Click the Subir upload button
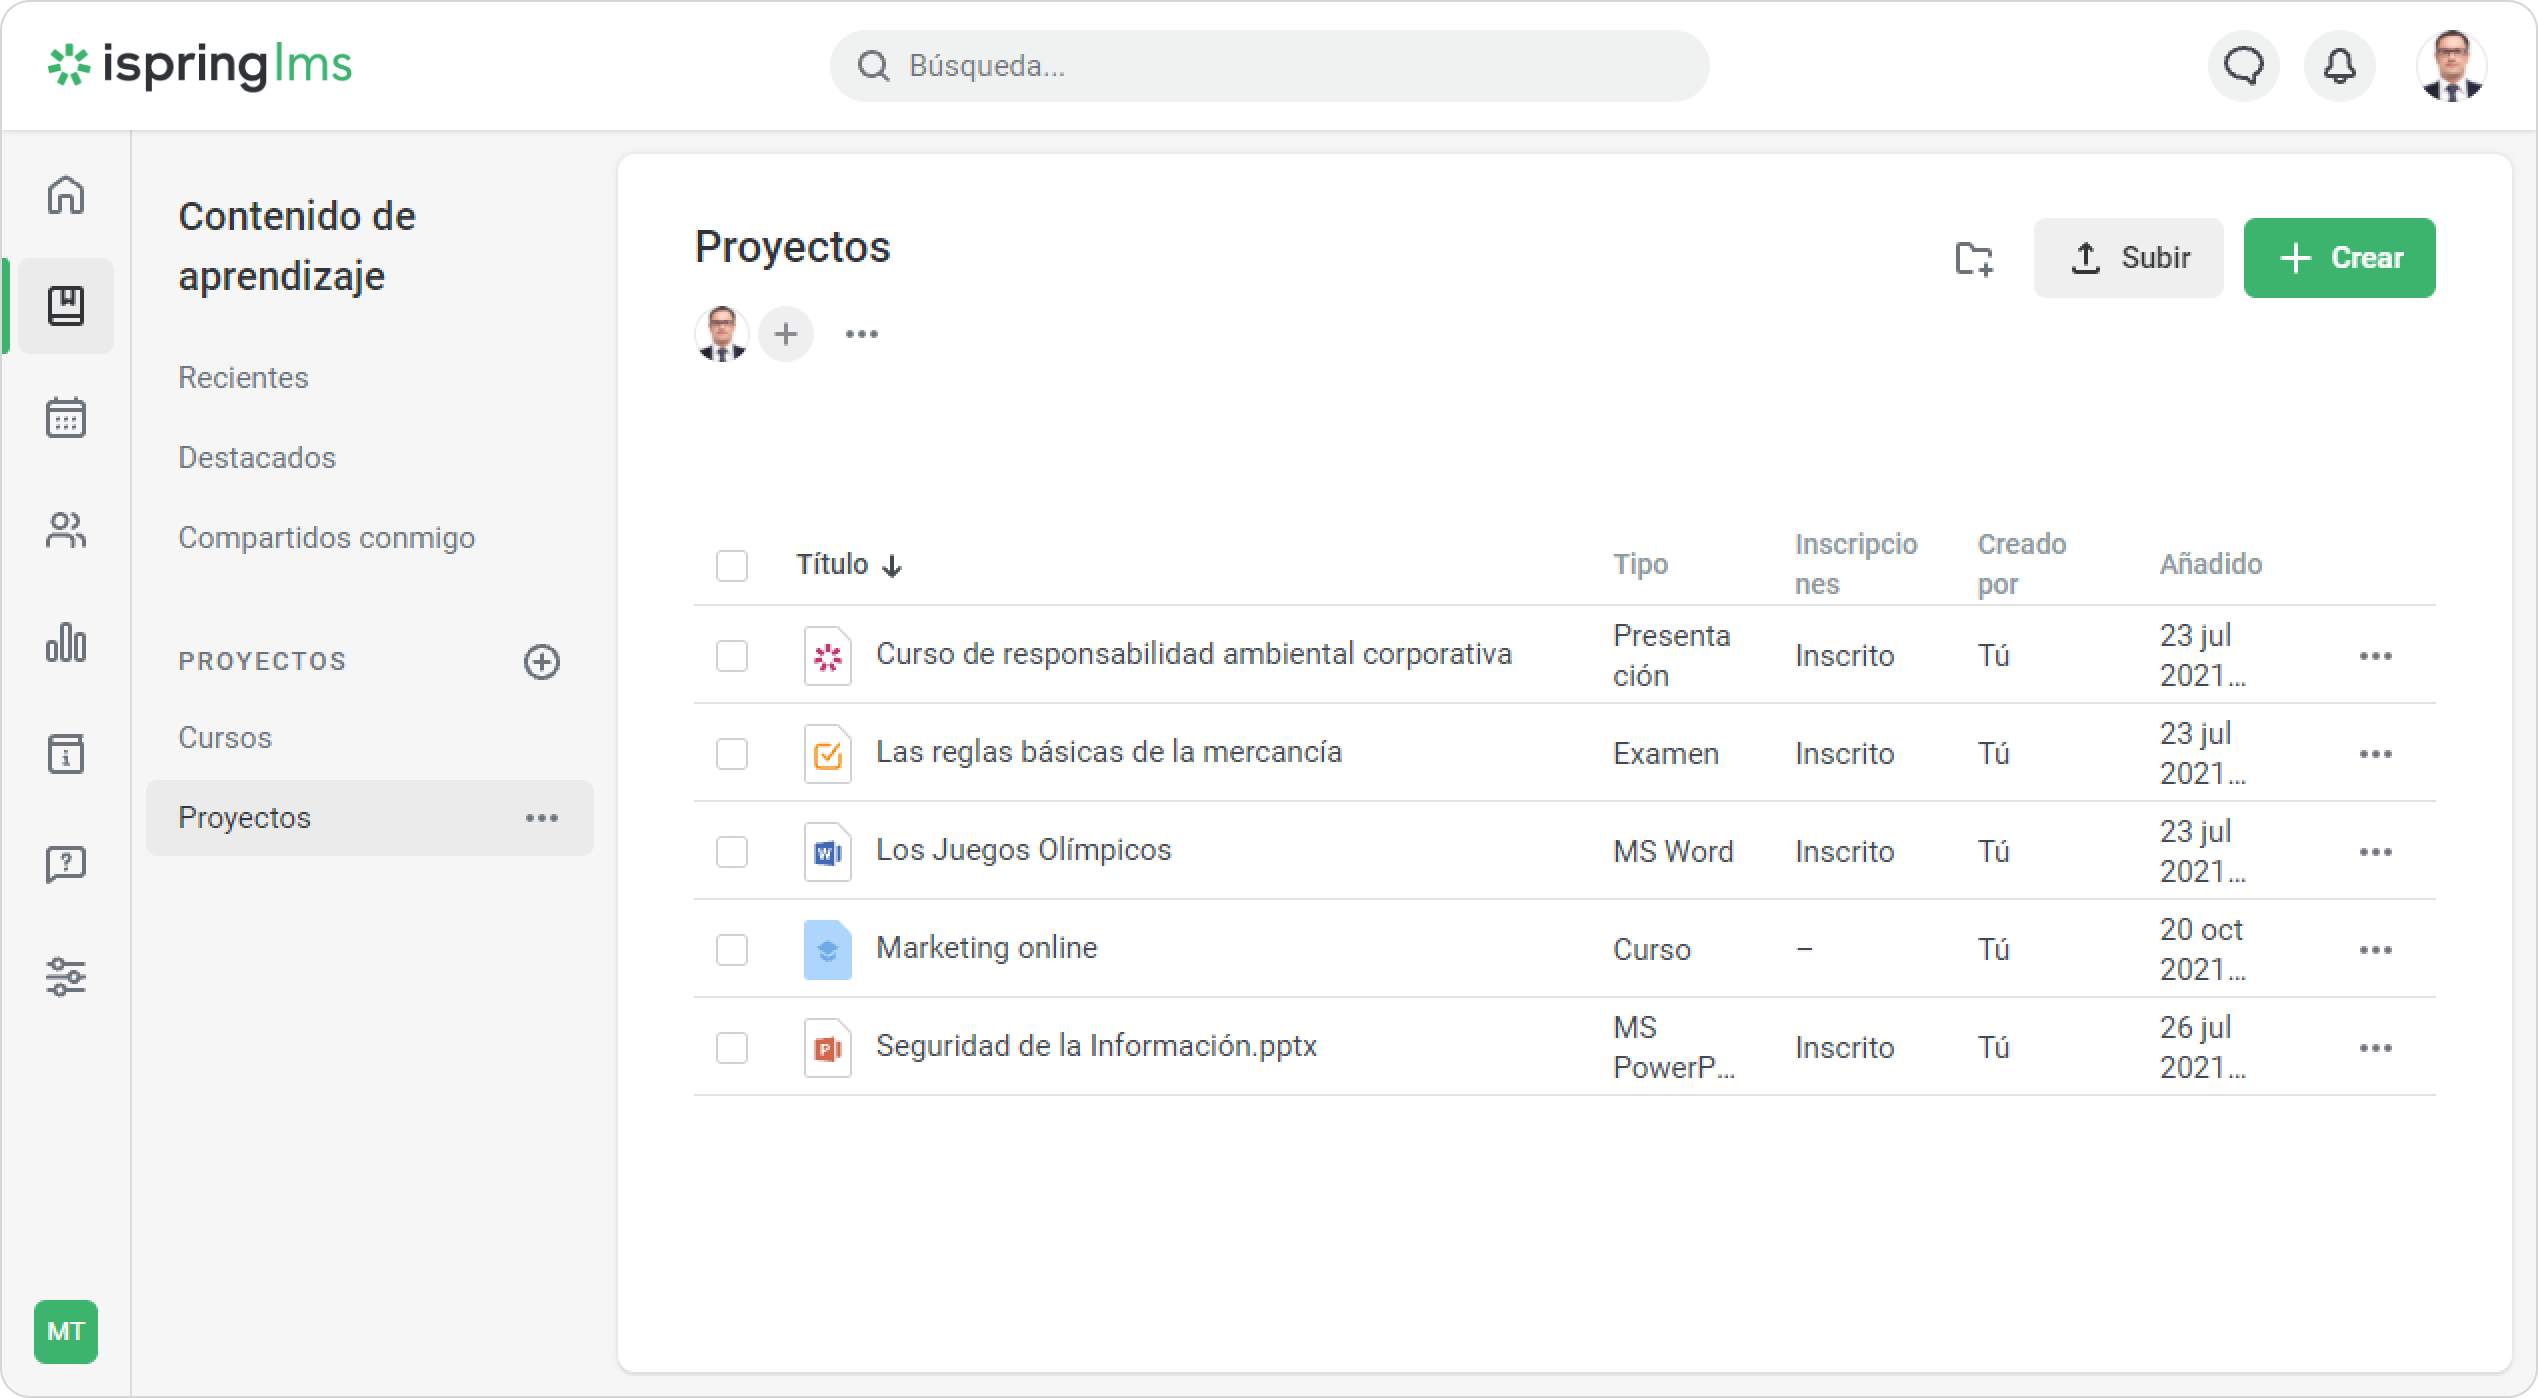Image resolution: width=2538 pixels, height=1398 pixels. pos(2128,258)
